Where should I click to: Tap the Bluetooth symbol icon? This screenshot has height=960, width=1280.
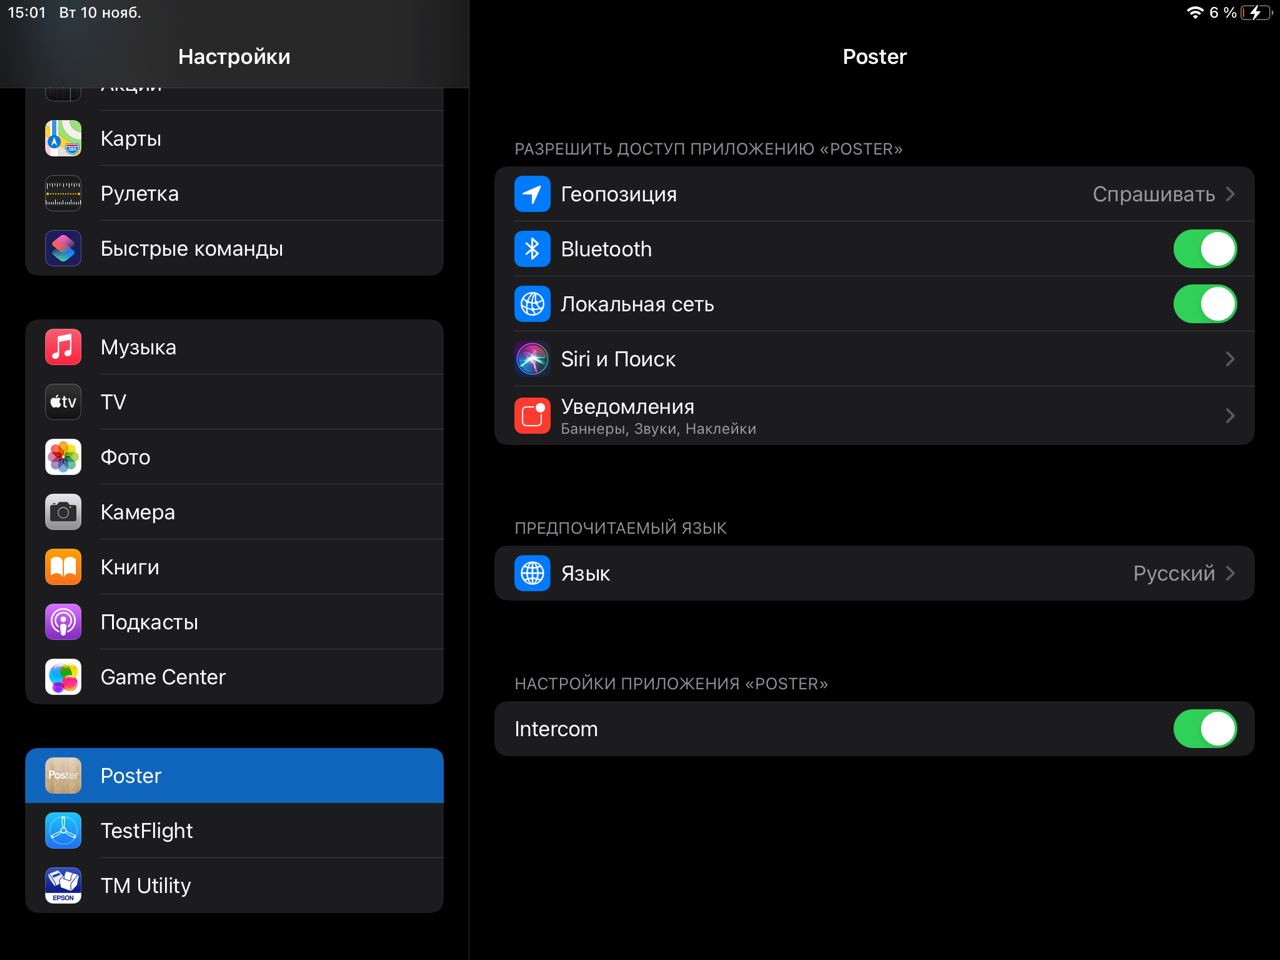[532, 249]
